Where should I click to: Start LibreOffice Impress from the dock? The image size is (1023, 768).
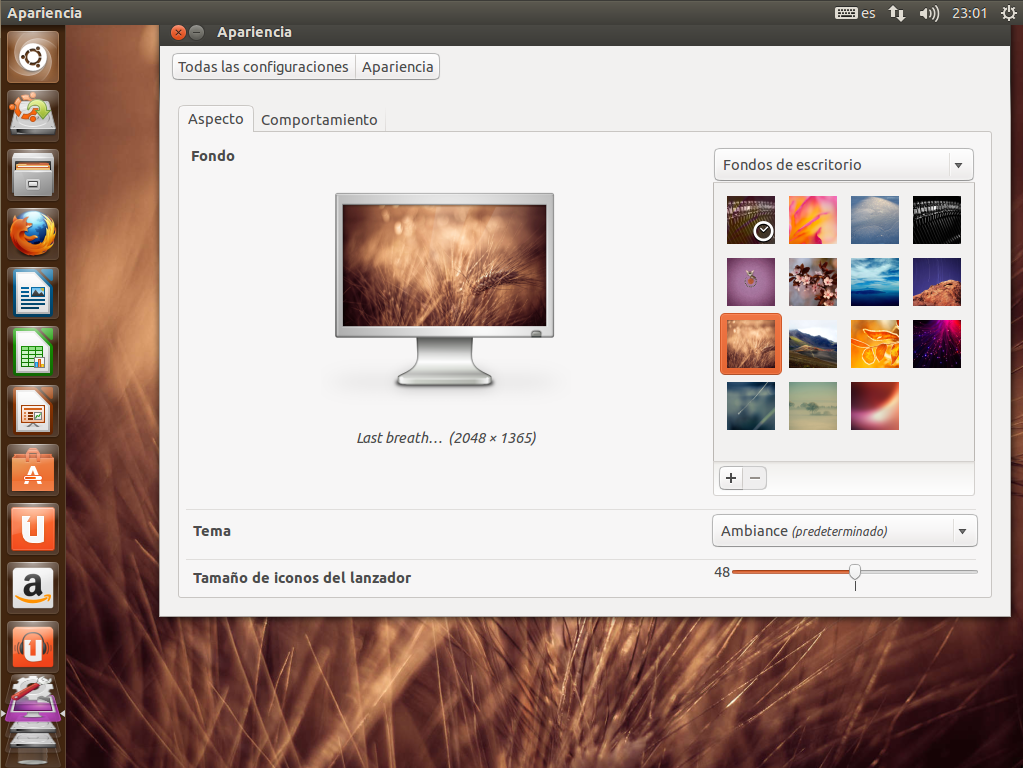point(32,411)
